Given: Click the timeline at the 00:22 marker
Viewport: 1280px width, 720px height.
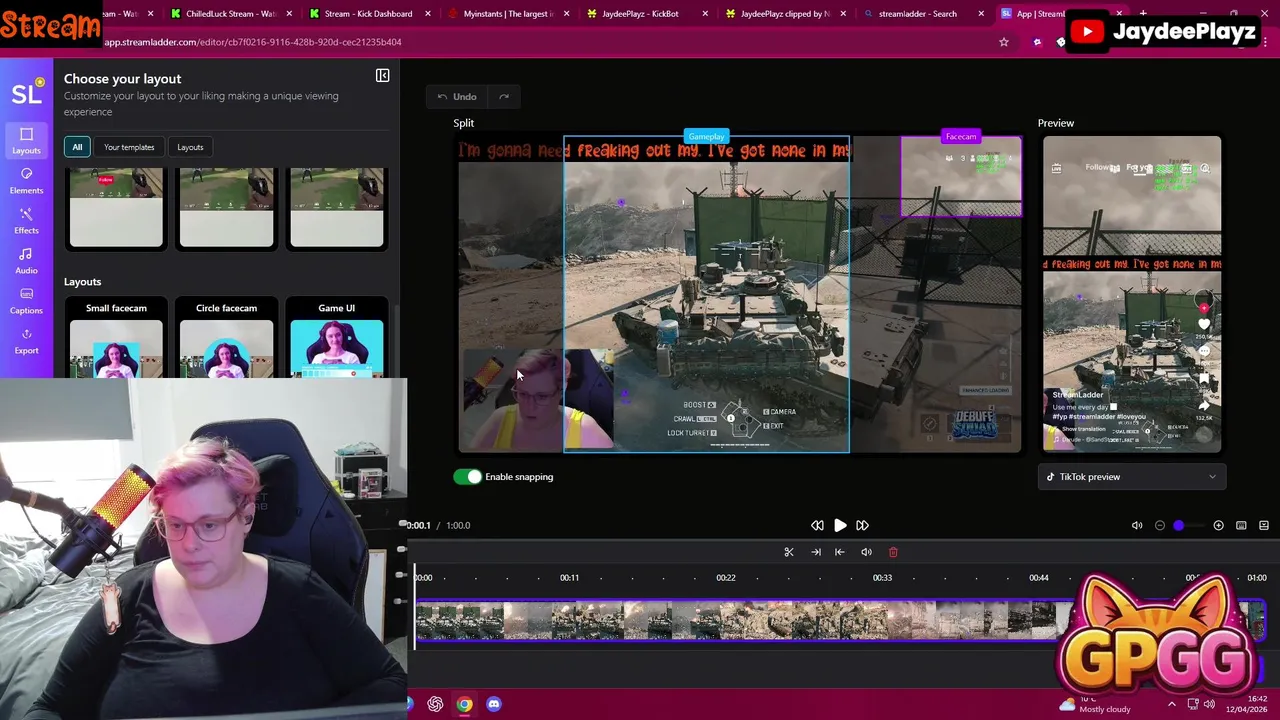Looking at the screenshot, I should (726, 578).
